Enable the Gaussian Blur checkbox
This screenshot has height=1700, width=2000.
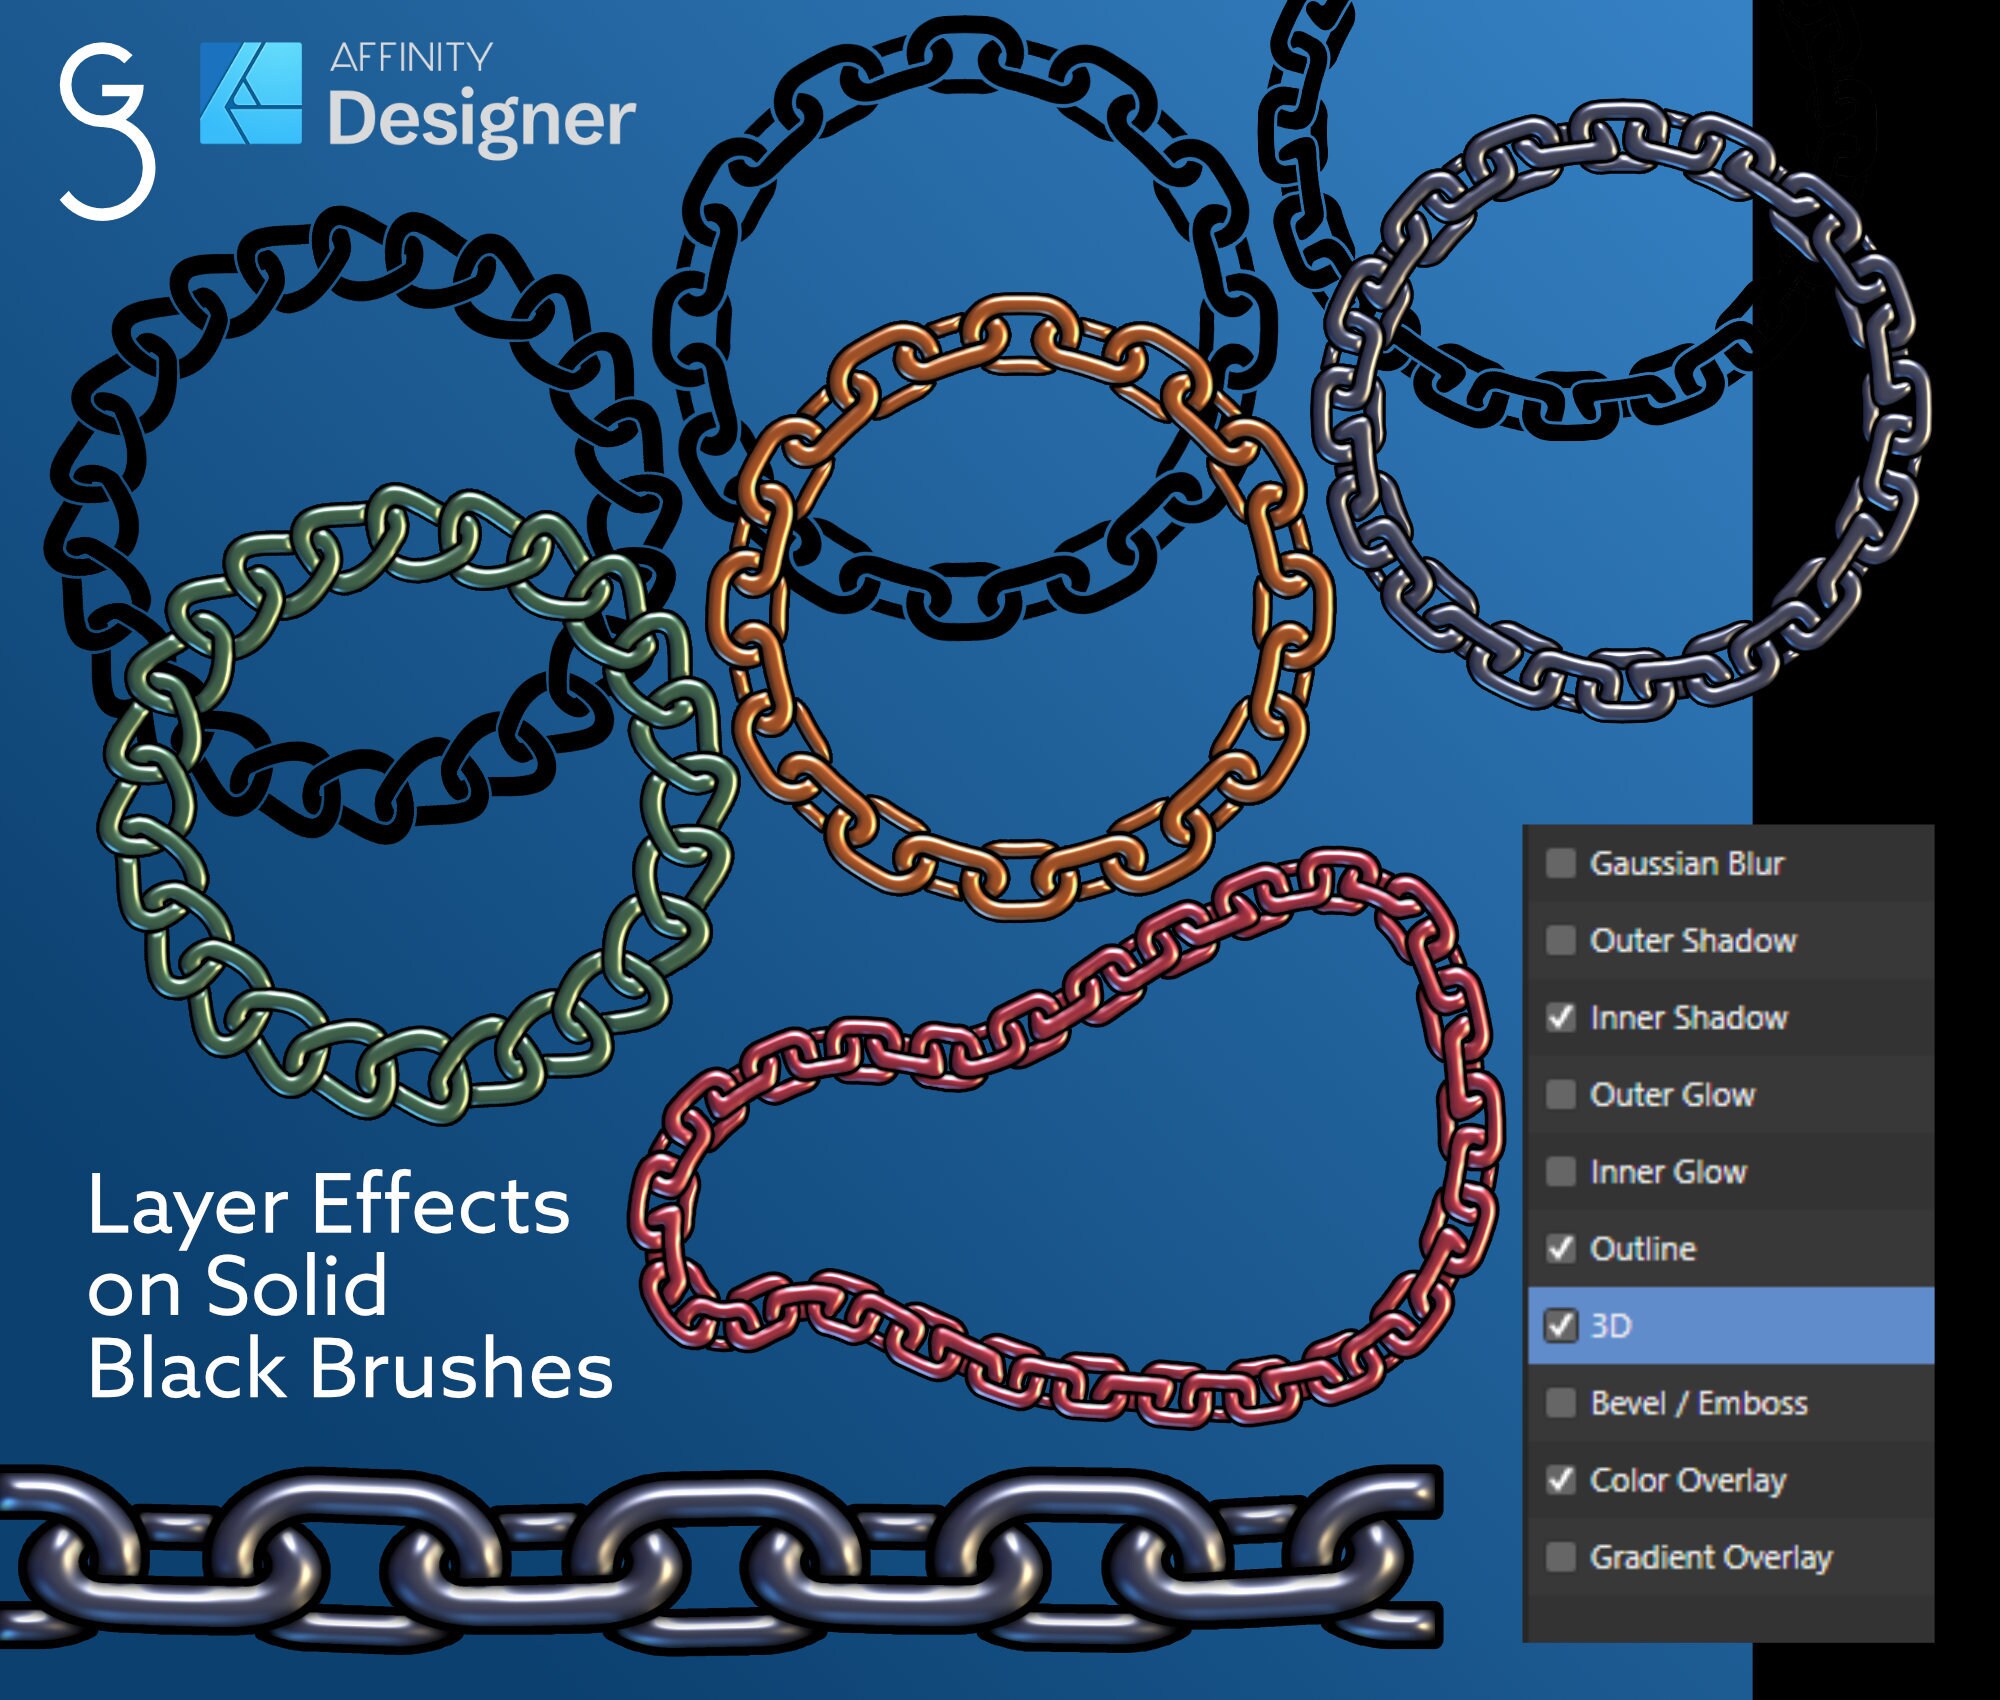[x=1560, y=862]
